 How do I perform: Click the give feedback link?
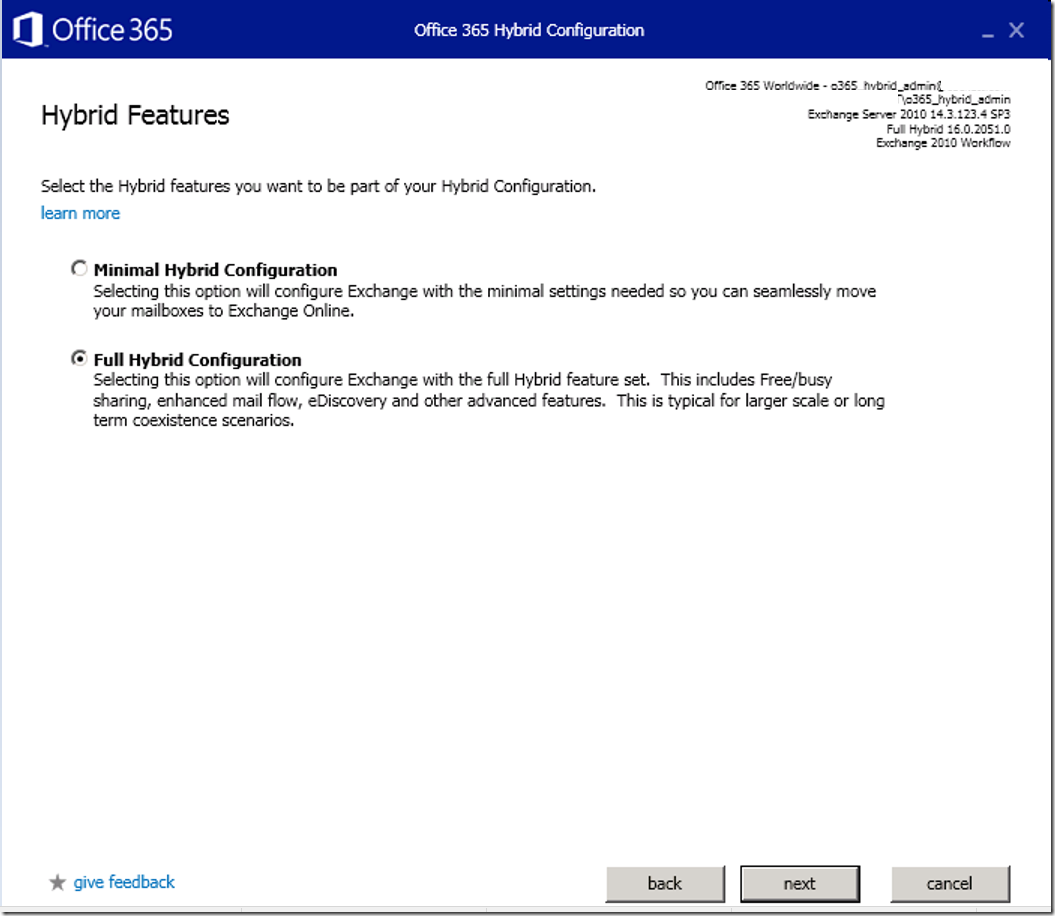pyautogui.click(x=124, y=882)
